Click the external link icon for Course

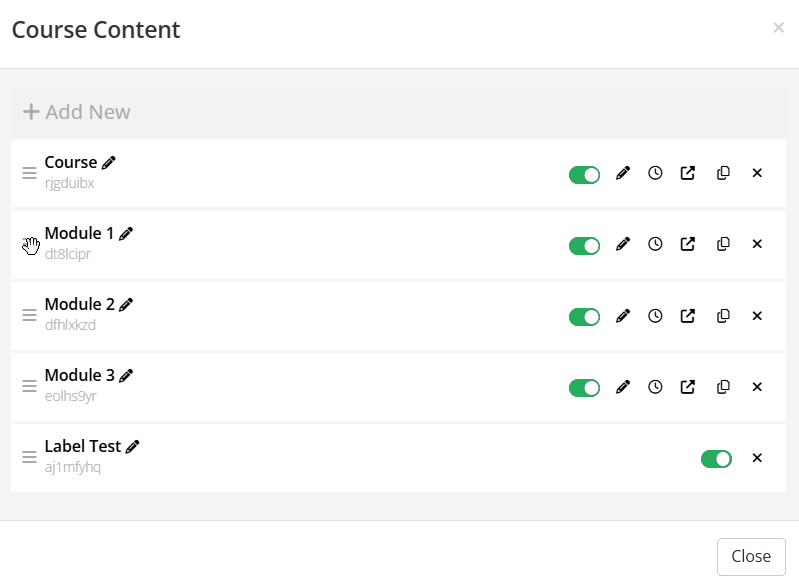coord(688,173)
